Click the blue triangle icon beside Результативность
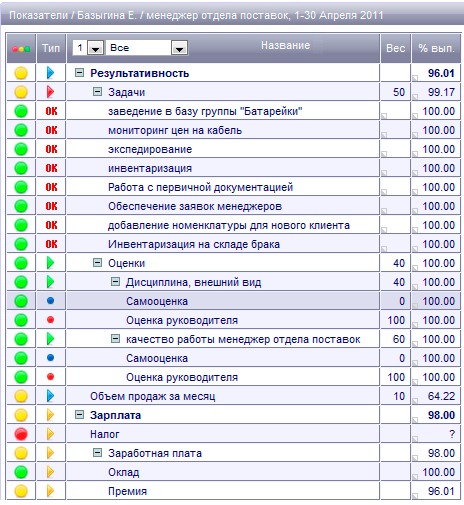 point(50,73)
